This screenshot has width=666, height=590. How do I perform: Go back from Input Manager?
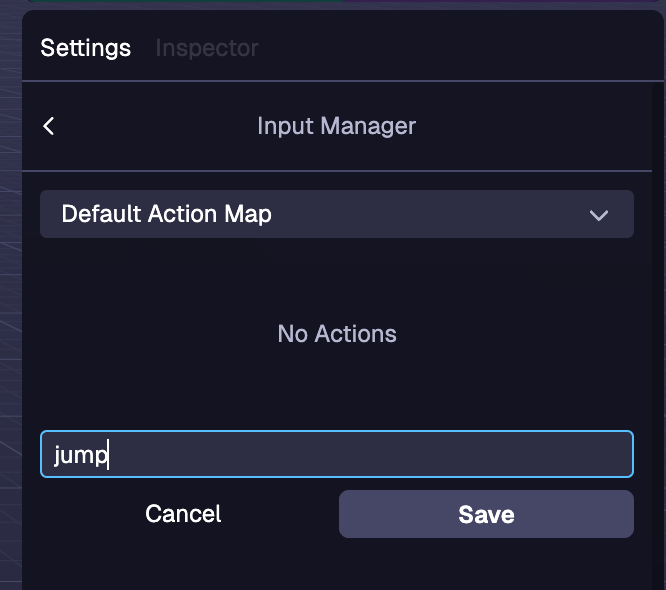click(x=49, y=126)
